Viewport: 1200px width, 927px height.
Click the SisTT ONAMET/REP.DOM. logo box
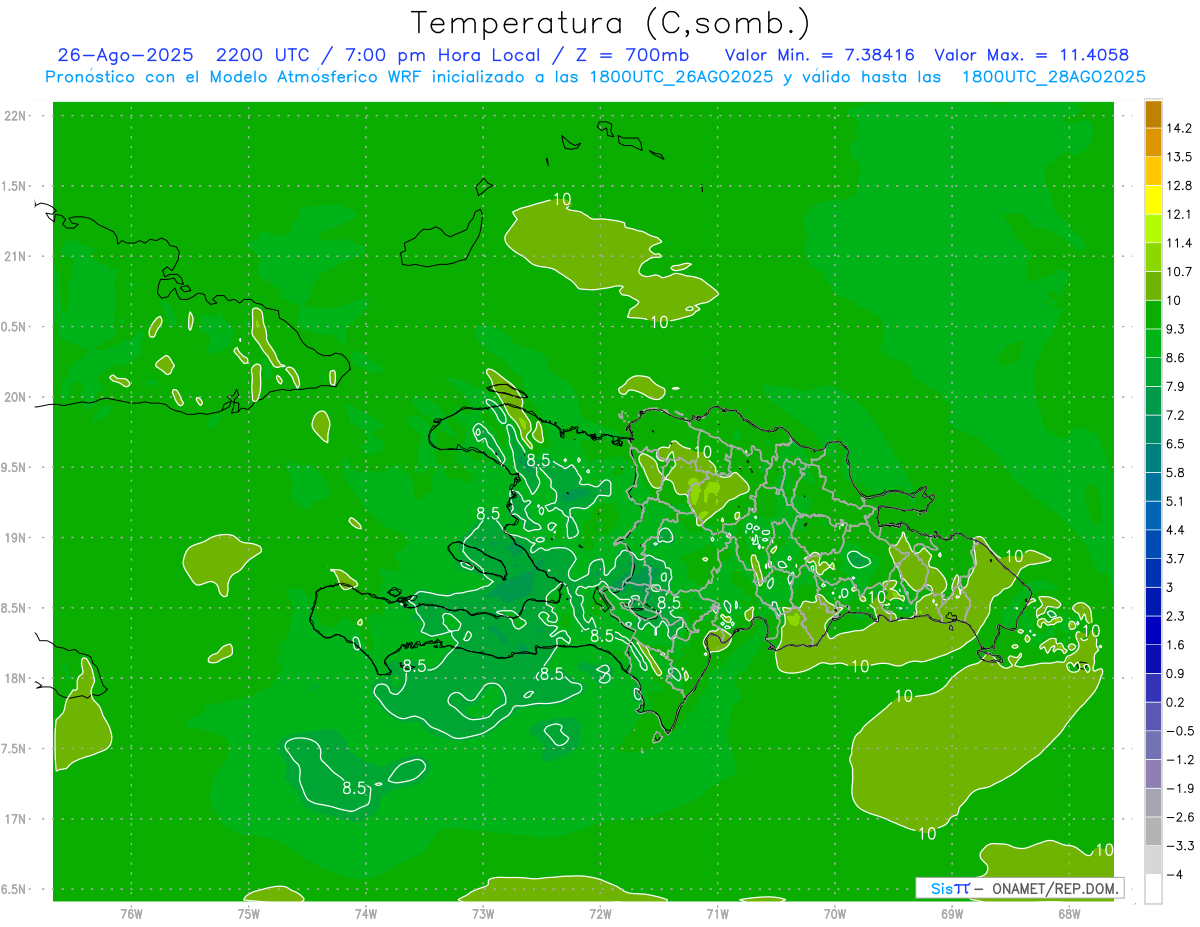pyautogui.click(x=1019, y=888)
